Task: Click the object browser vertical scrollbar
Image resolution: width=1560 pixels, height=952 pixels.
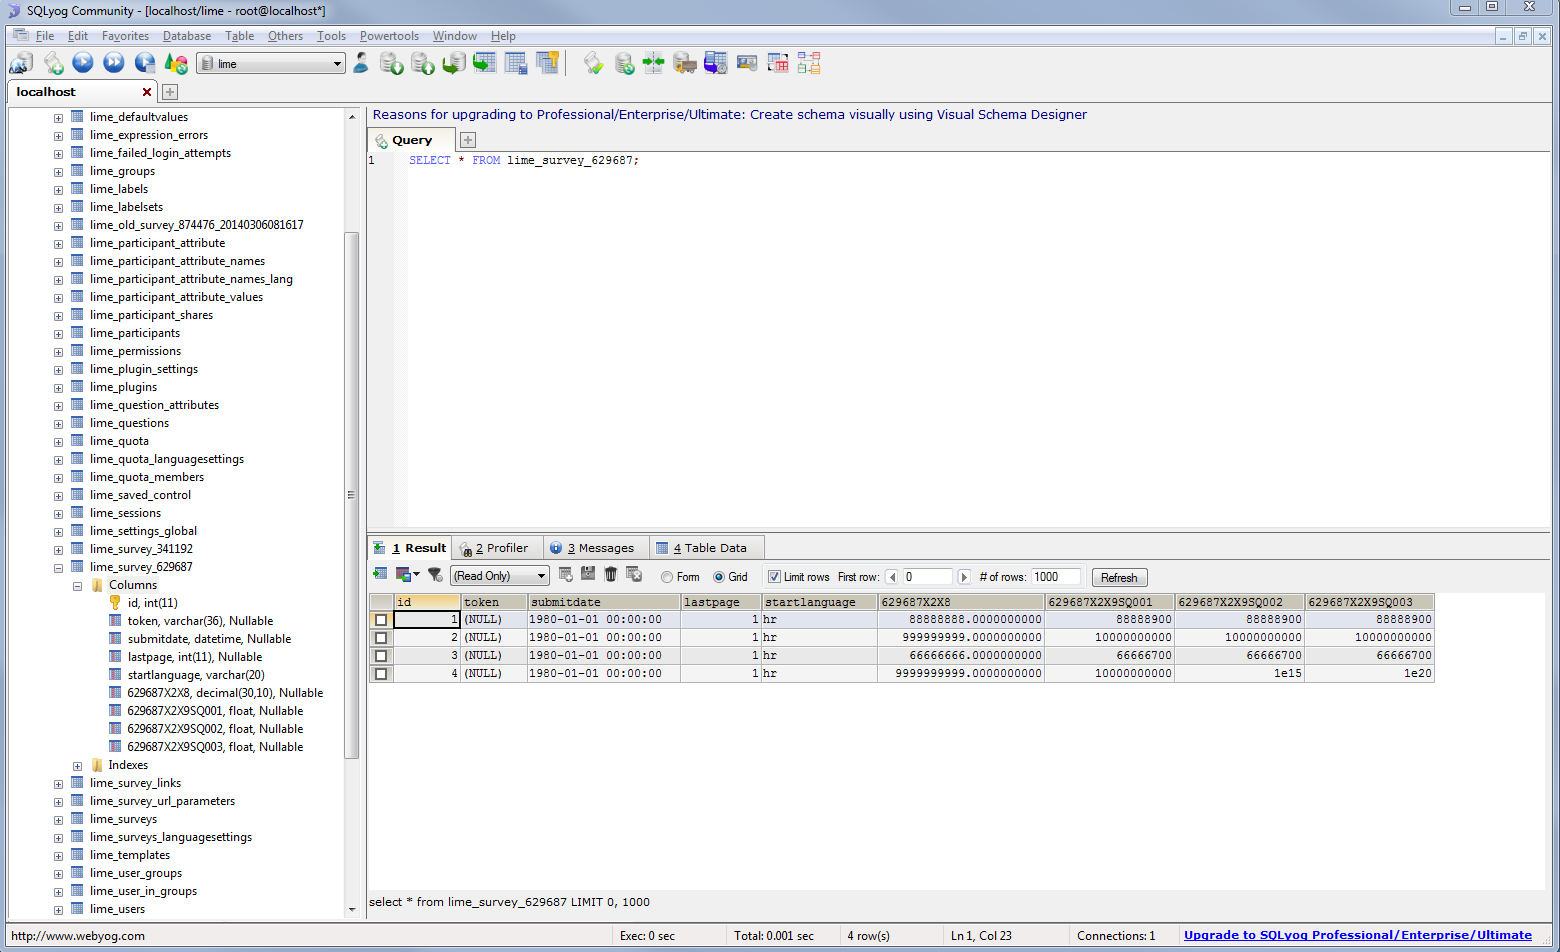Action: pos(351,495)
